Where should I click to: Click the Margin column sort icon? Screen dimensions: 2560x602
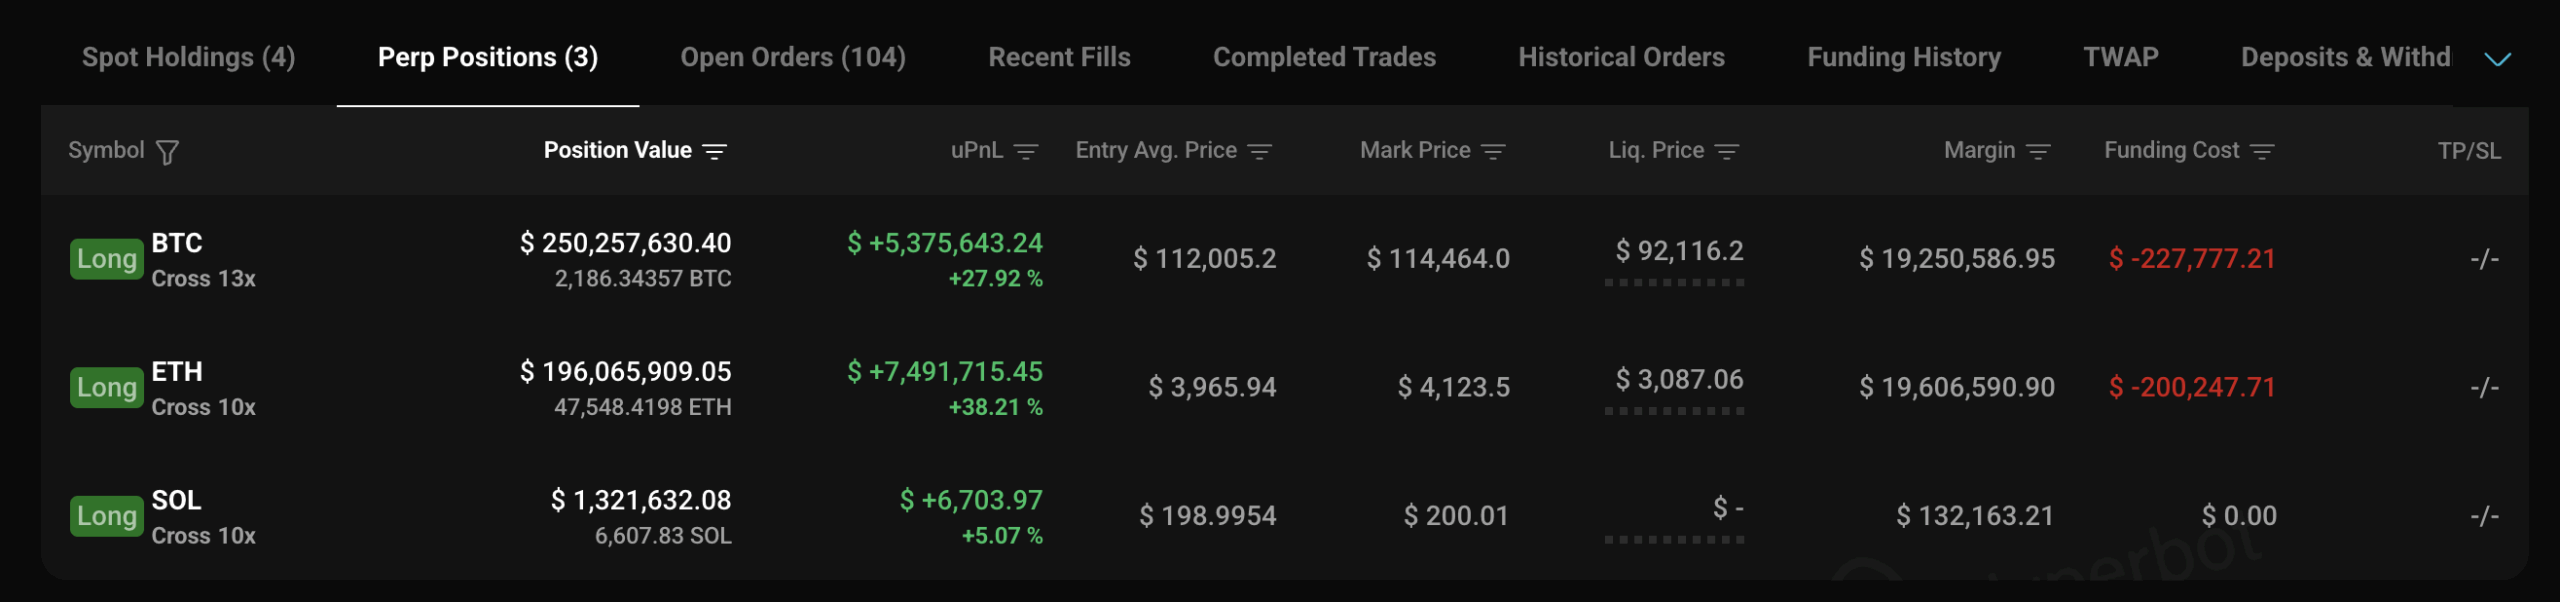click(2038, 152)
